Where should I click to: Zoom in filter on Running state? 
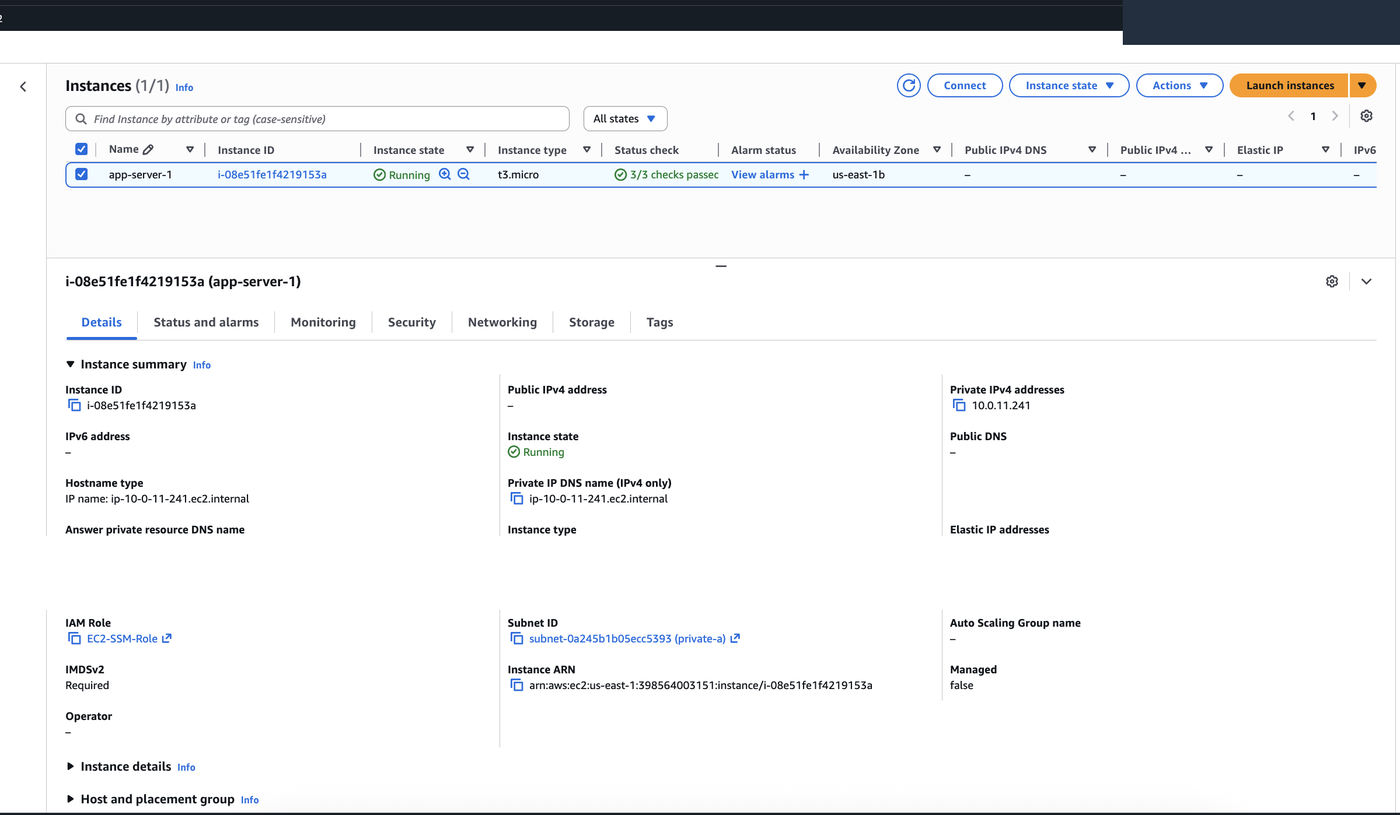(x=445, y=174)
